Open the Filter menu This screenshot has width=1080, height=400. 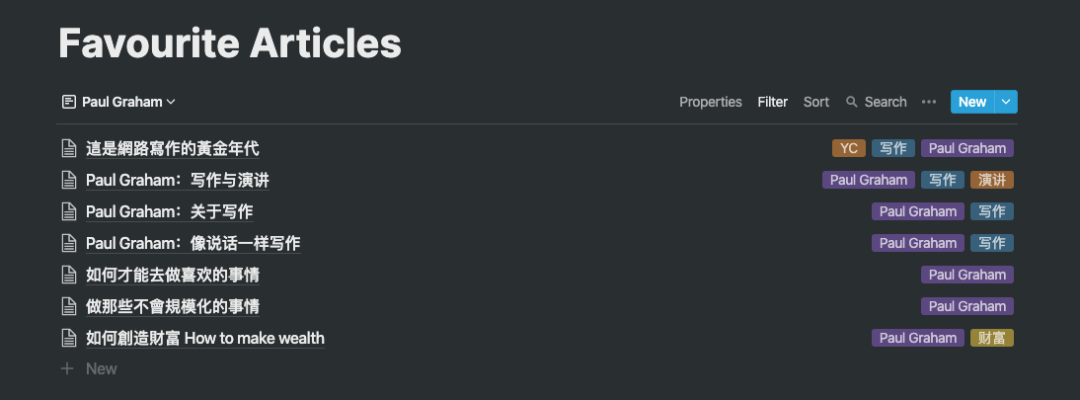click(772, 102)
